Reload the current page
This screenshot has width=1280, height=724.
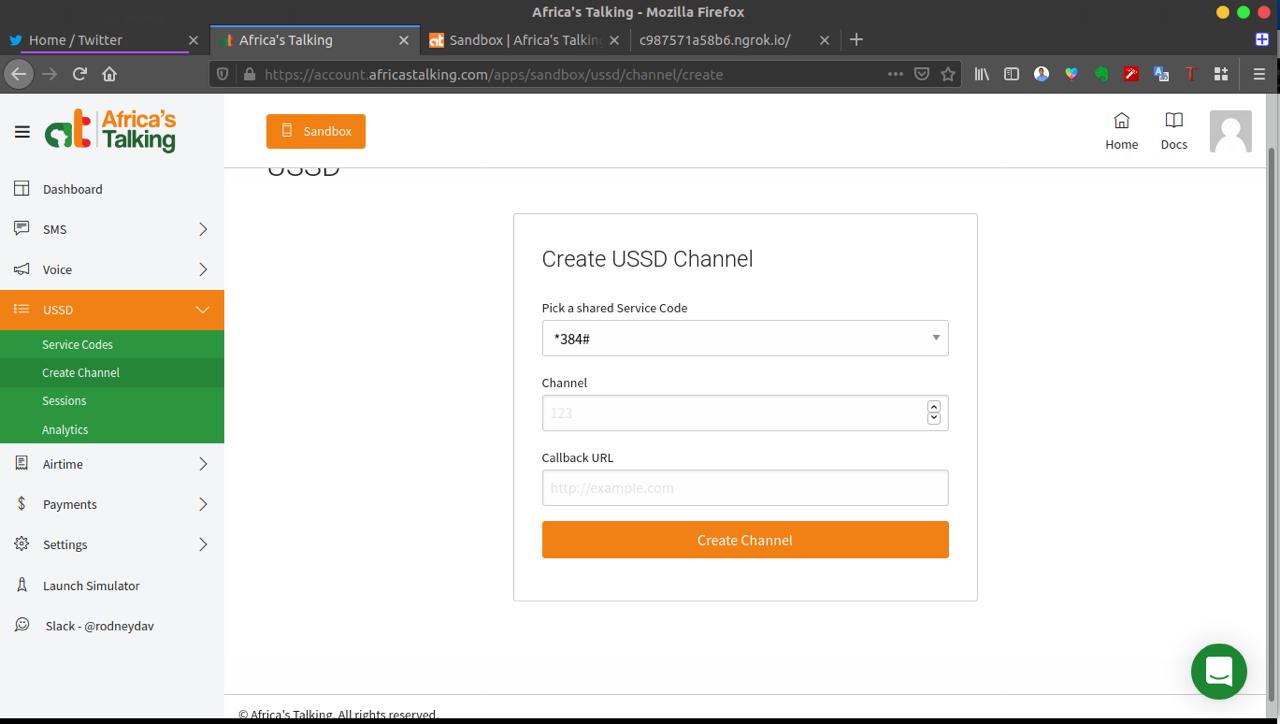coord(80,74)
